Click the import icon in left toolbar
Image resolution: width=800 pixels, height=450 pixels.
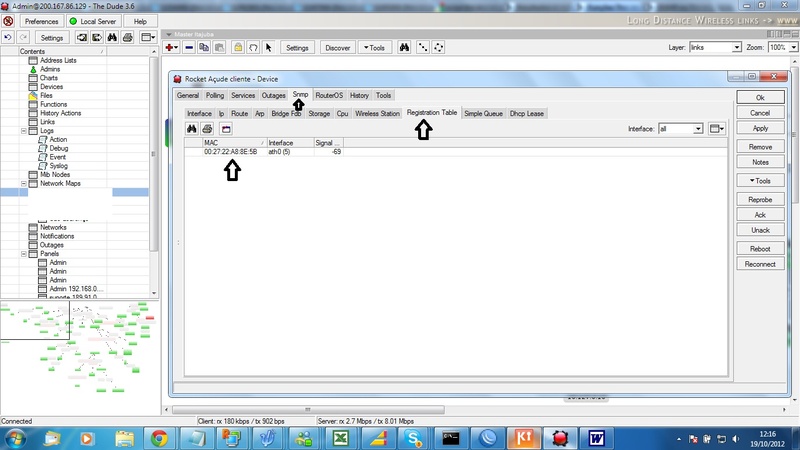point(82,37)
